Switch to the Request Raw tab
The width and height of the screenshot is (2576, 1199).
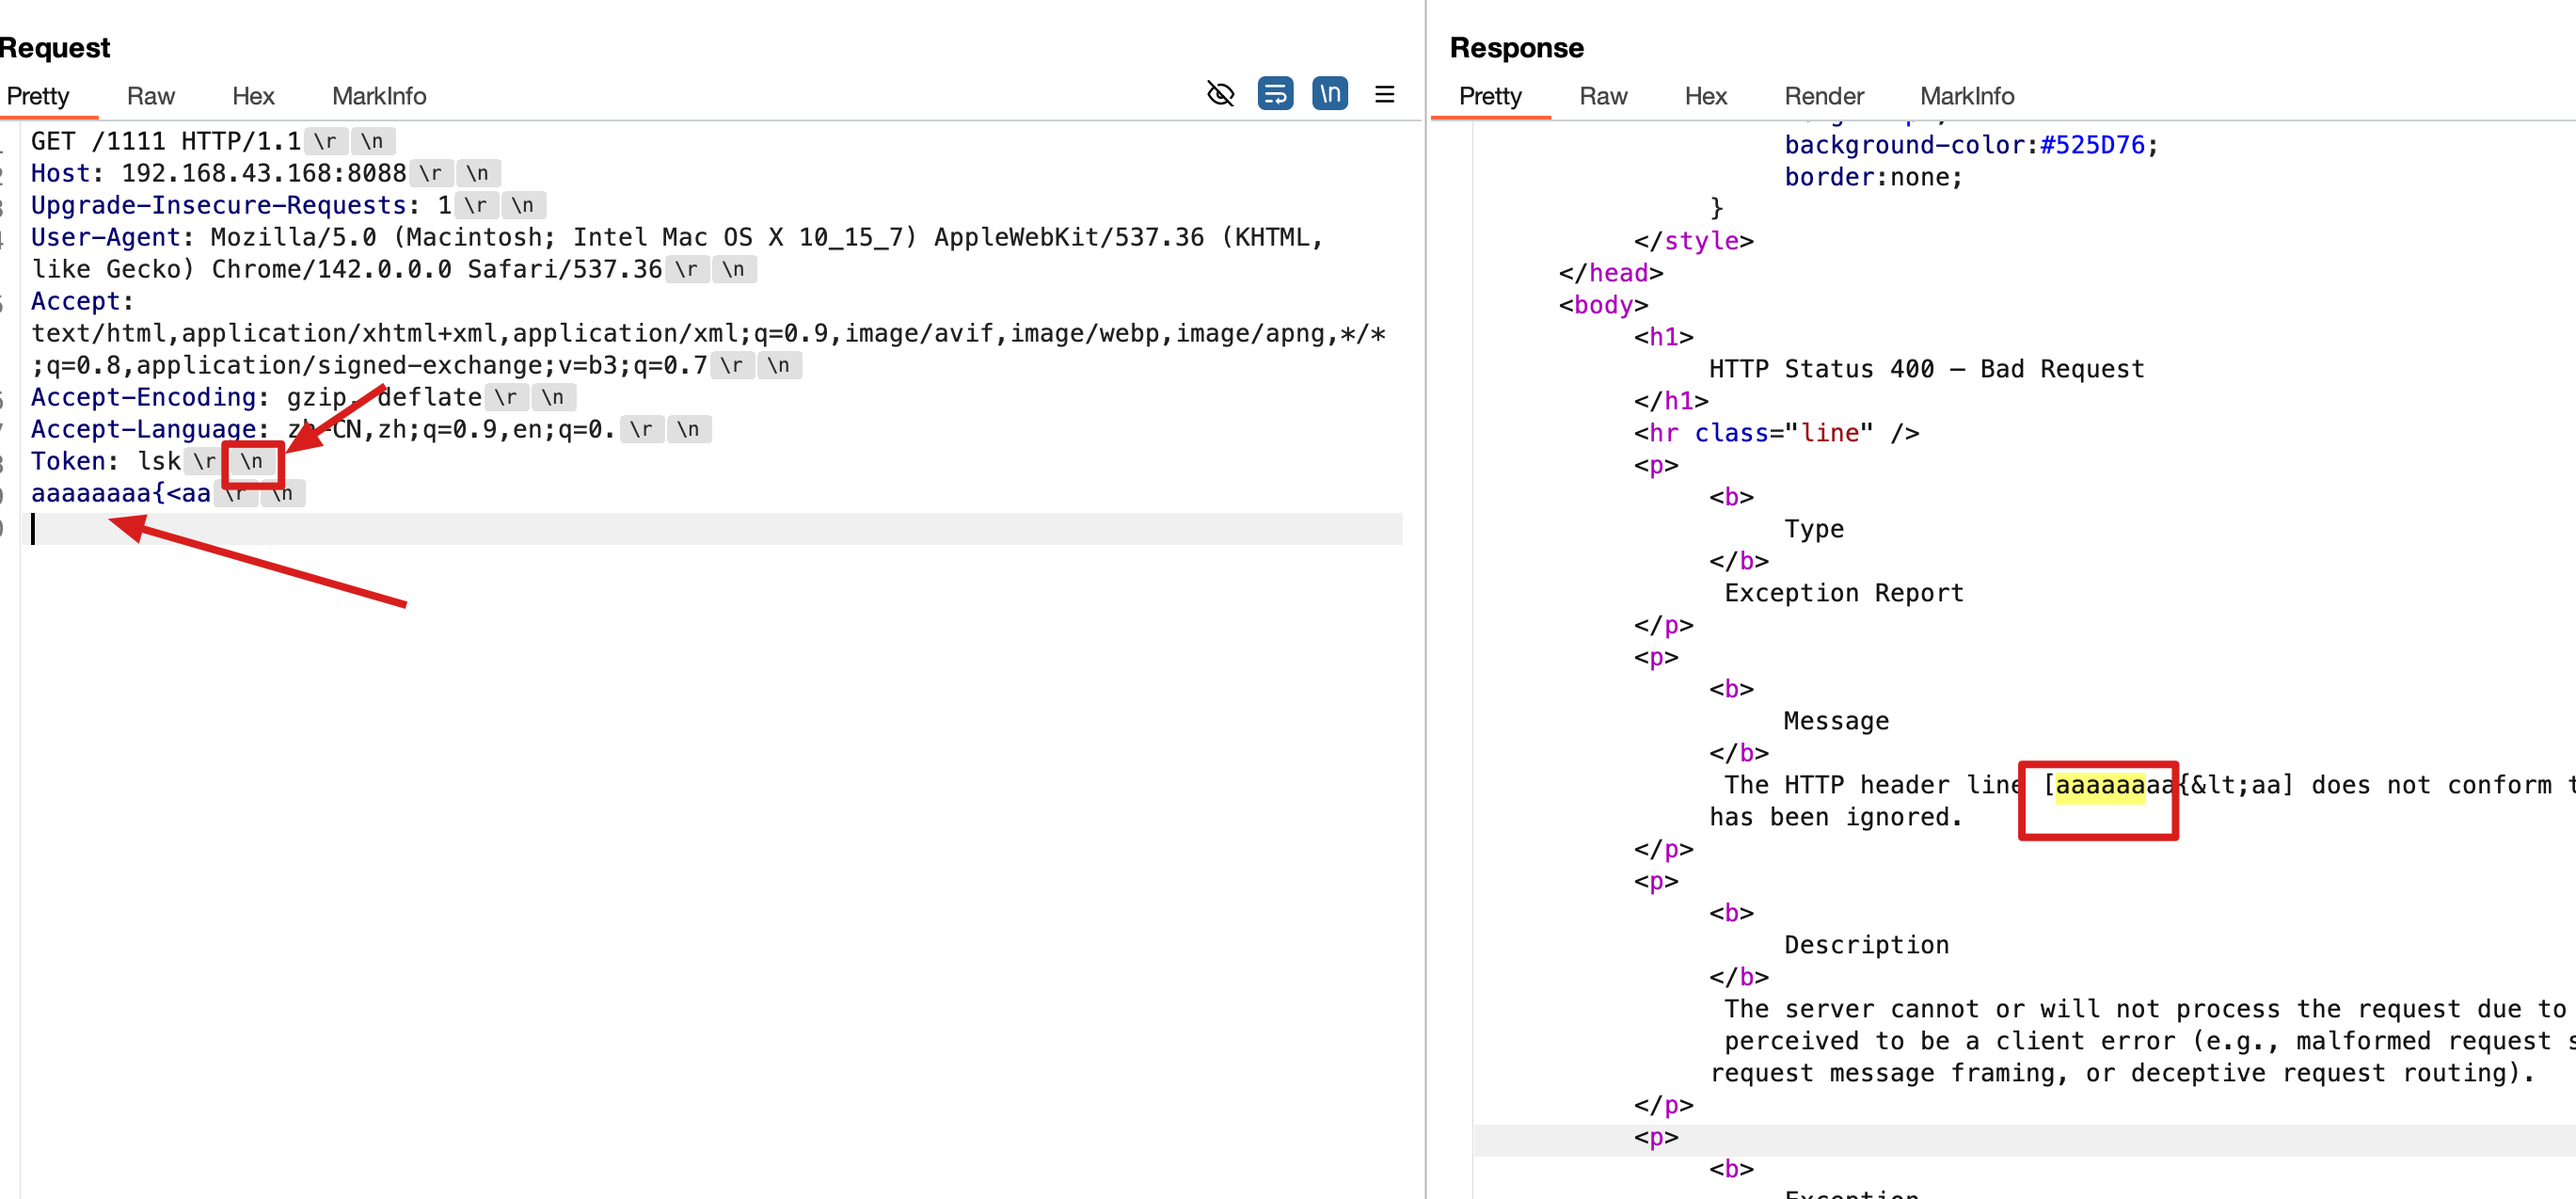(x=150, y=96)
